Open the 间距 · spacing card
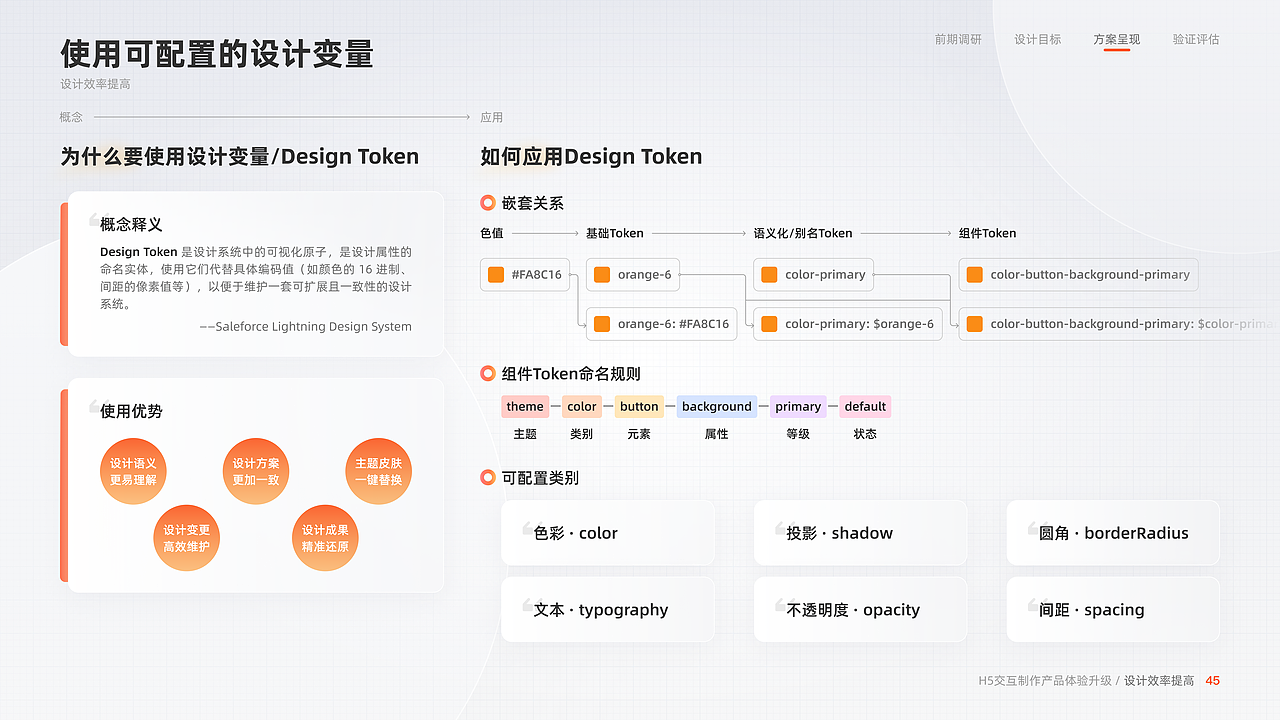 tap(1113, 609)
